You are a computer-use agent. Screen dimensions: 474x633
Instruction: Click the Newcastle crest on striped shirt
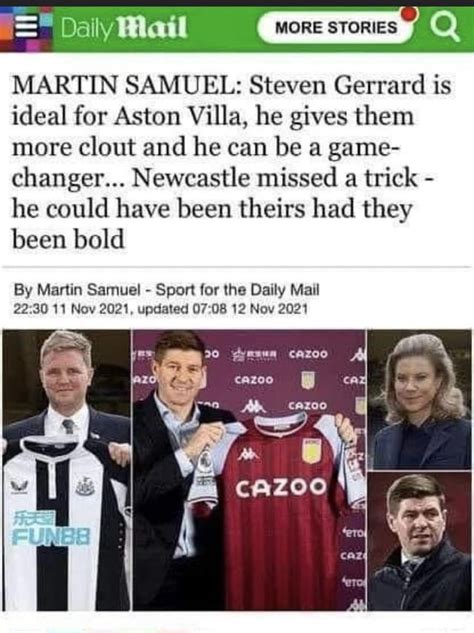(x=85, y=486)
